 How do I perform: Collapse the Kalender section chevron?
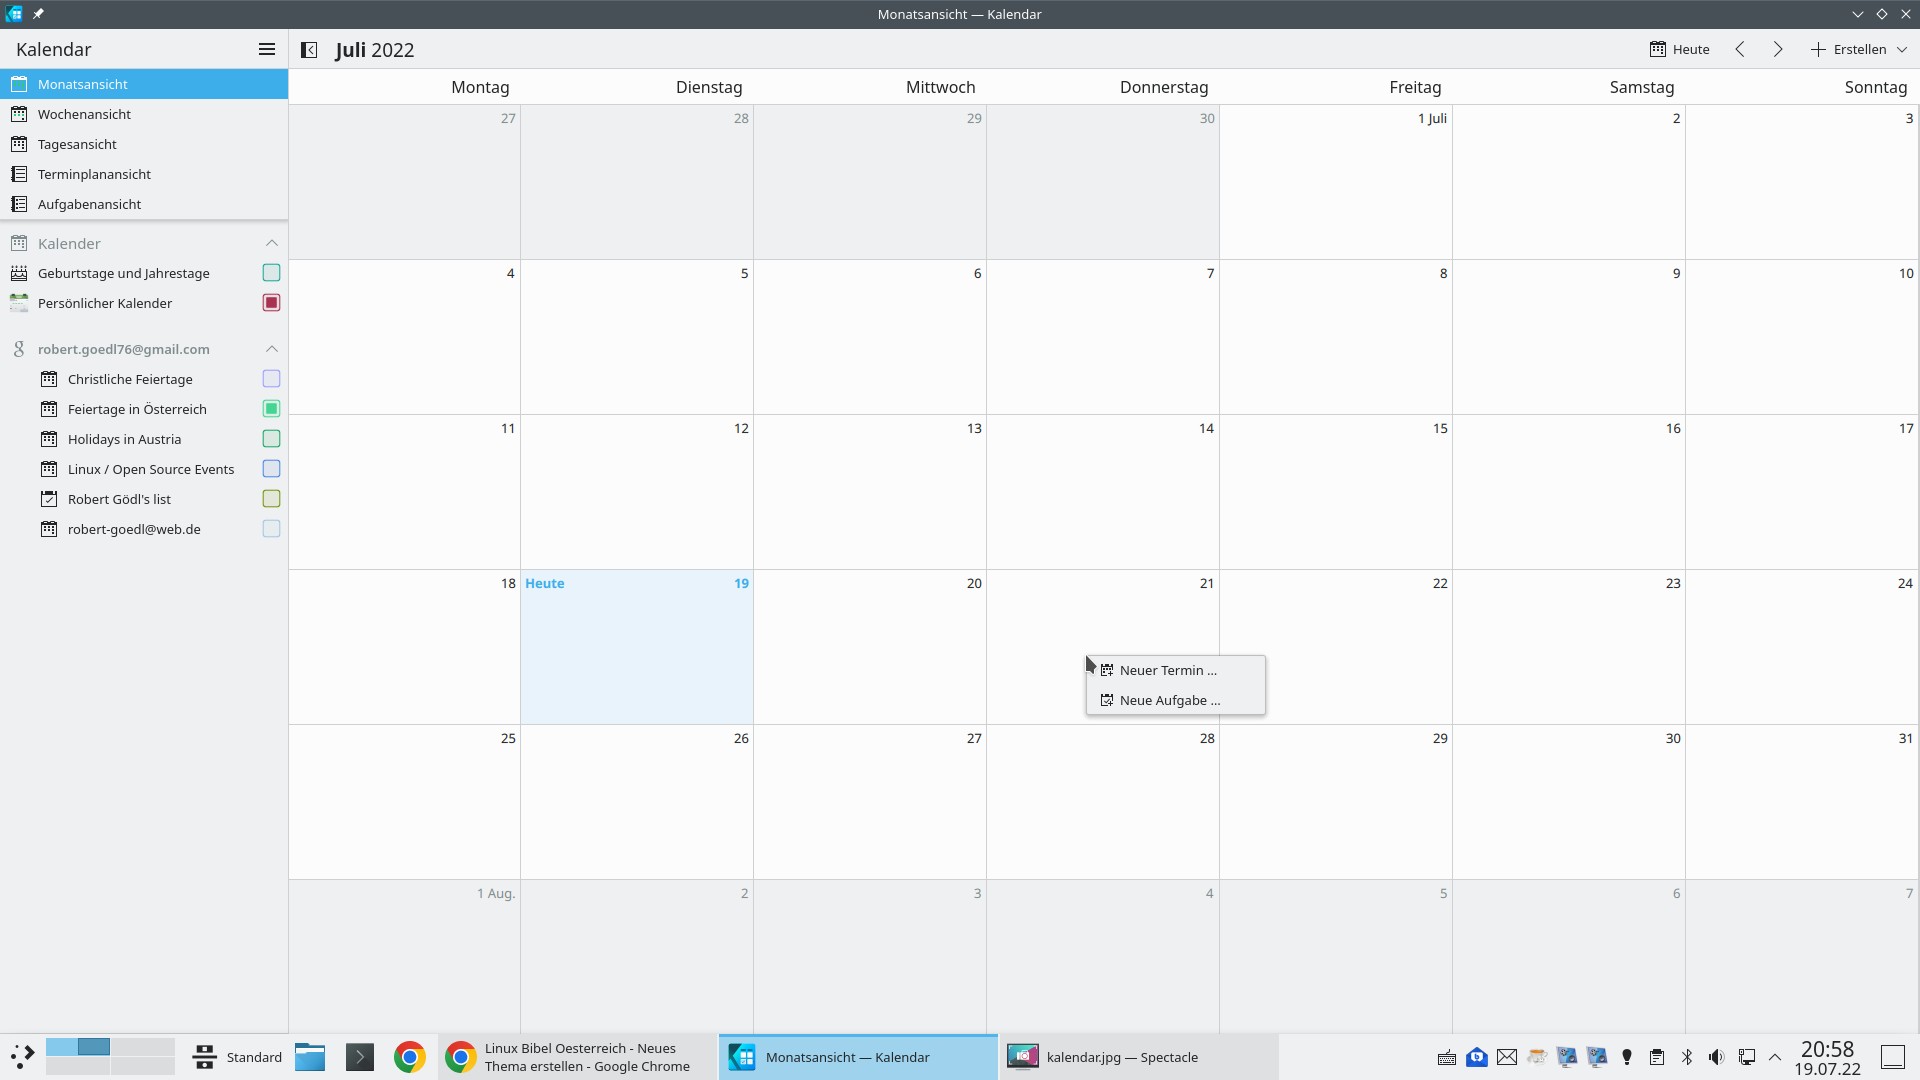coord(271,243)
